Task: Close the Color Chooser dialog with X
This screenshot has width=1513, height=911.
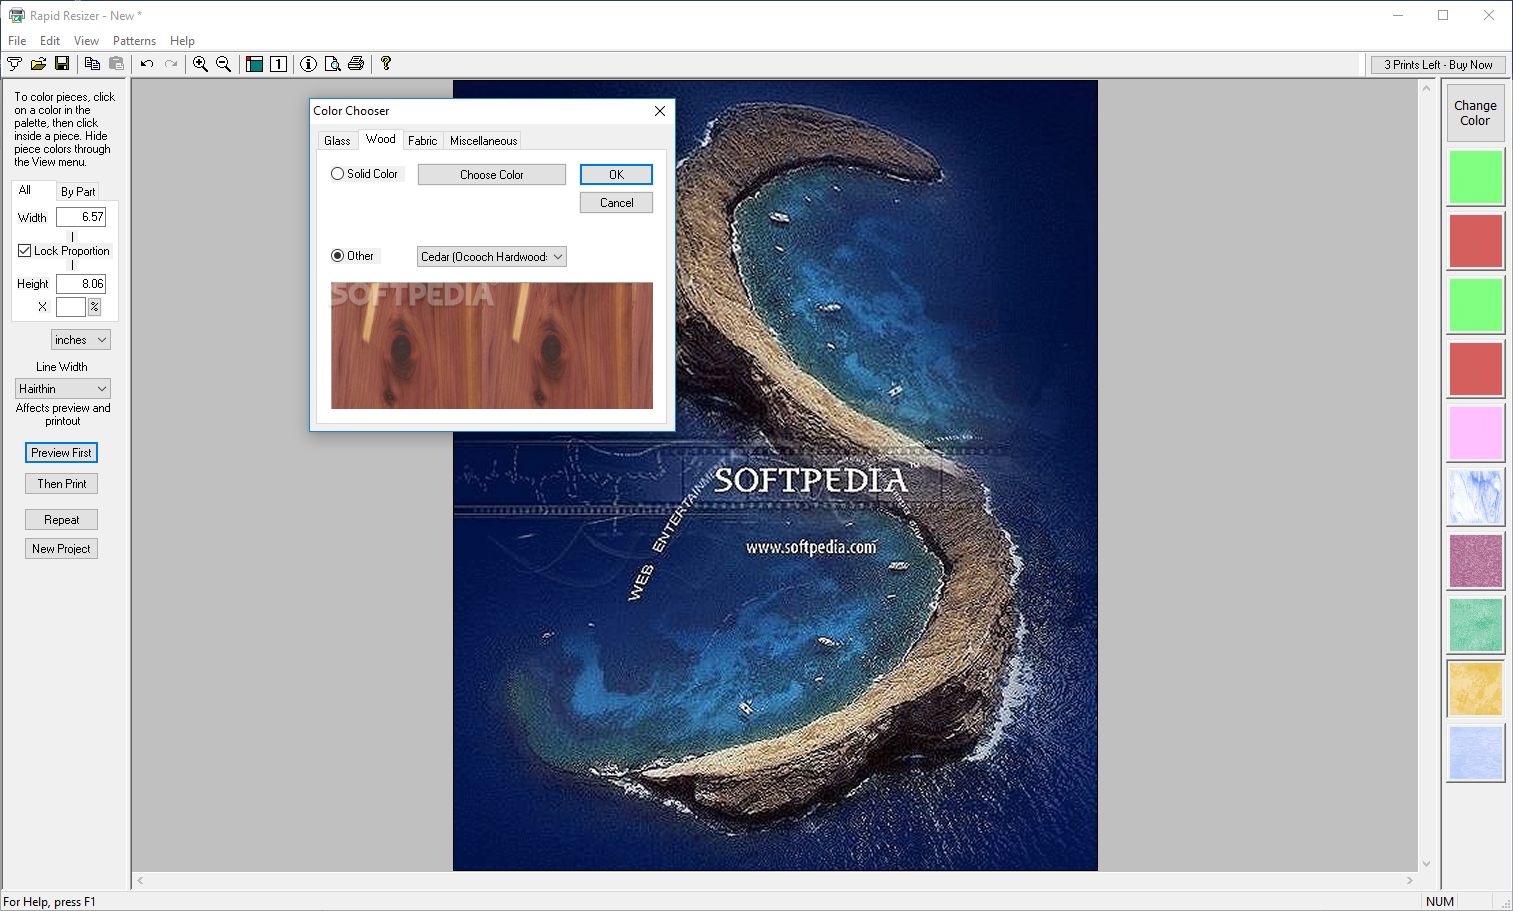Action: (660, 111)
